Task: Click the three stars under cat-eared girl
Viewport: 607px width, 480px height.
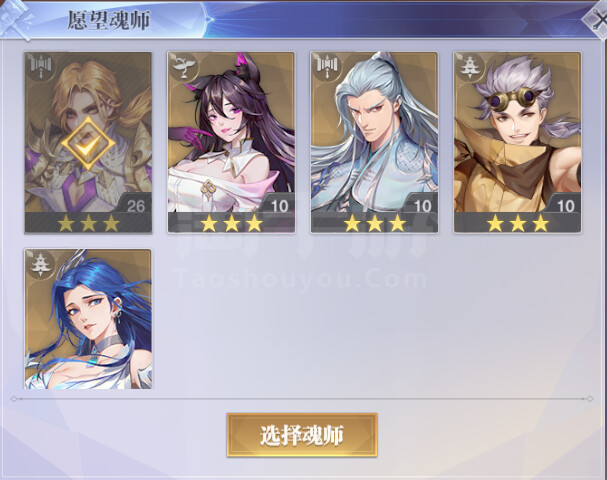Action: pos(231,223)
